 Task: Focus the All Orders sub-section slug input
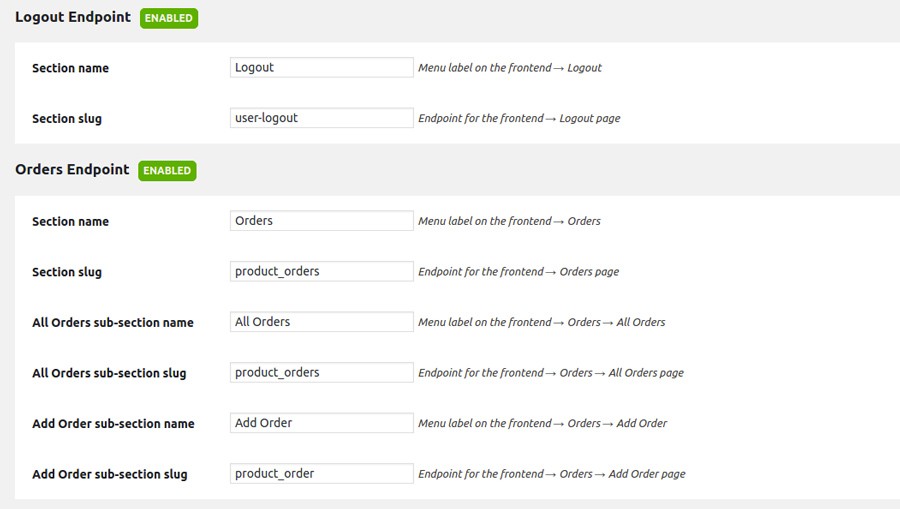coord(321,372)
